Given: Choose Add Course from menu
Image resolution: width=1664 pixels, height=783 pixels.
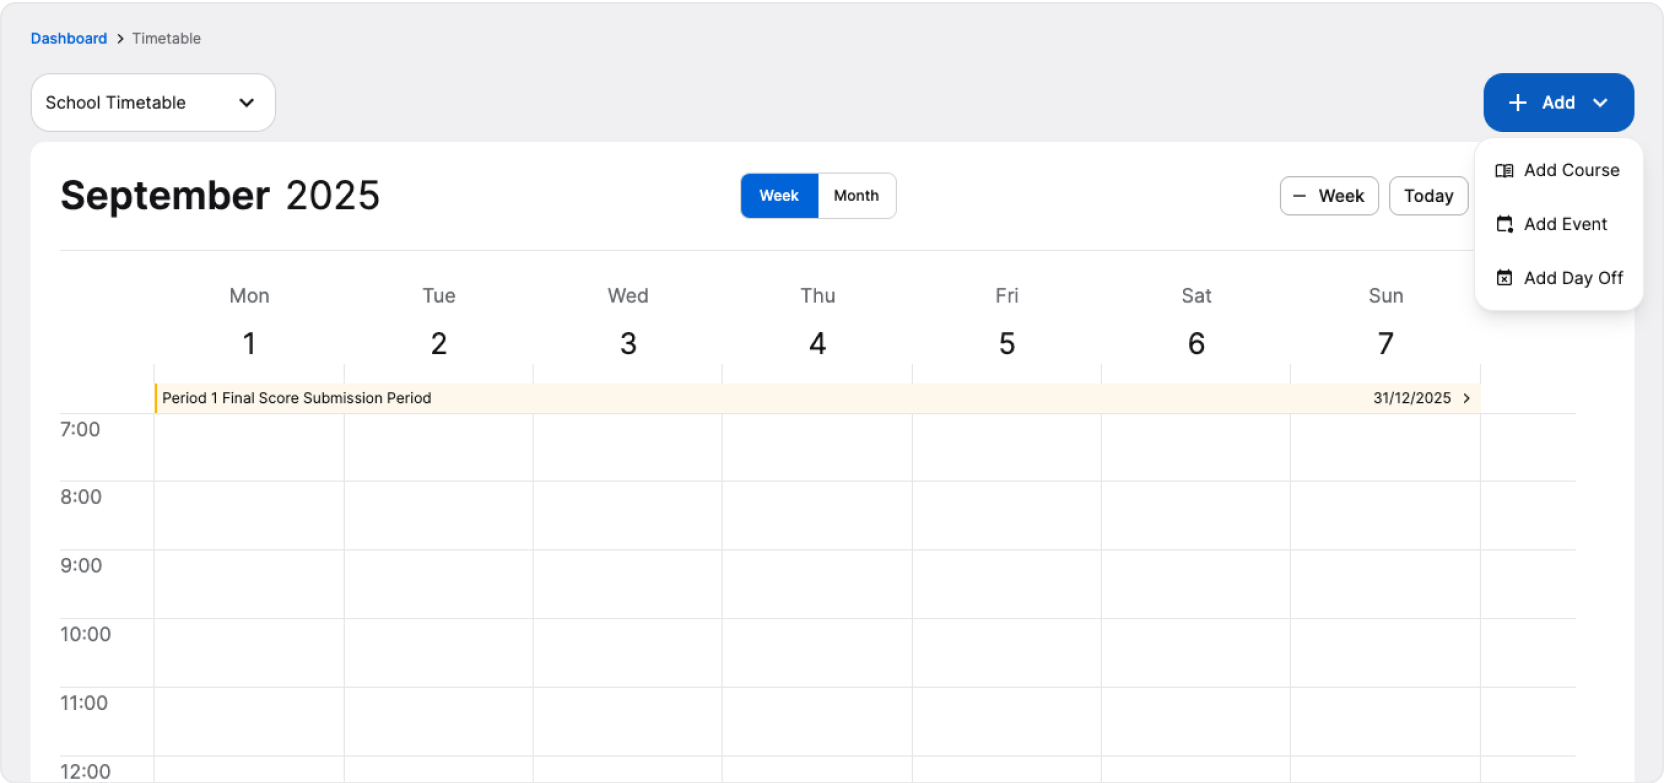Looking at the screenshot, I should 1558,170.
